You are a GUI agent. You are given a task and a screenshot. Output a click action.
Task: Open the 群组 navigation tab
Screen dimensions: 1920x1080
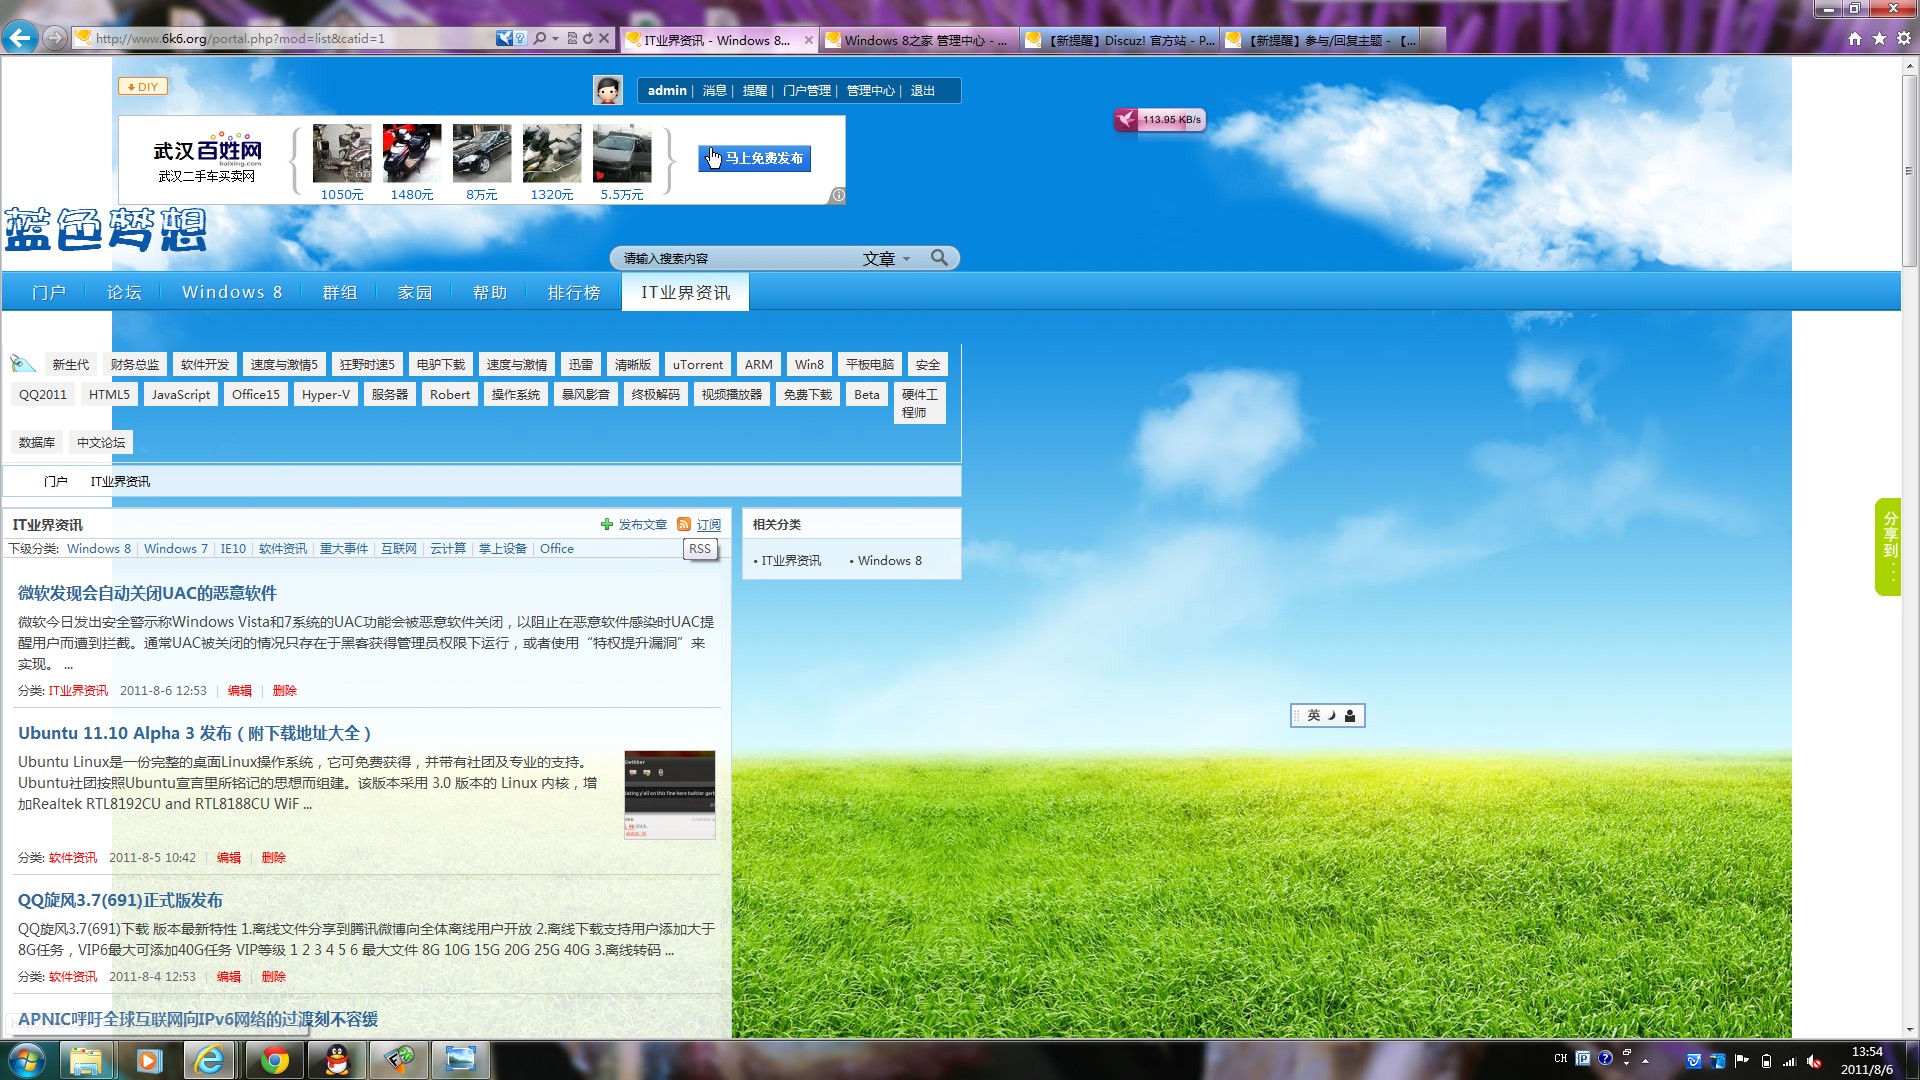340,292
